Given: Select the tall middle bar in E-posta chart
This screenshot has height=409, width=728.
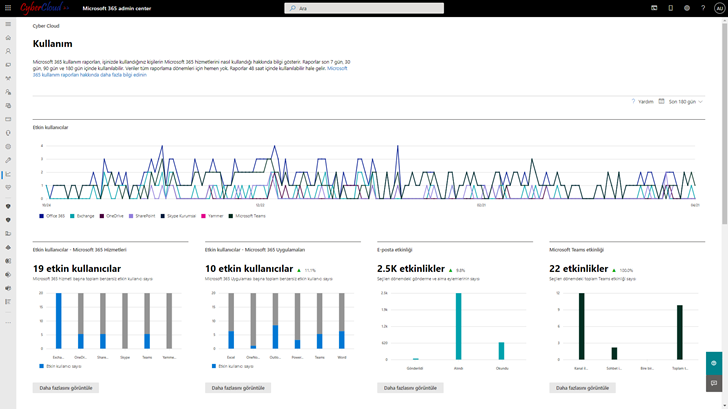Looking at the screenshot, I should (458, 326).
